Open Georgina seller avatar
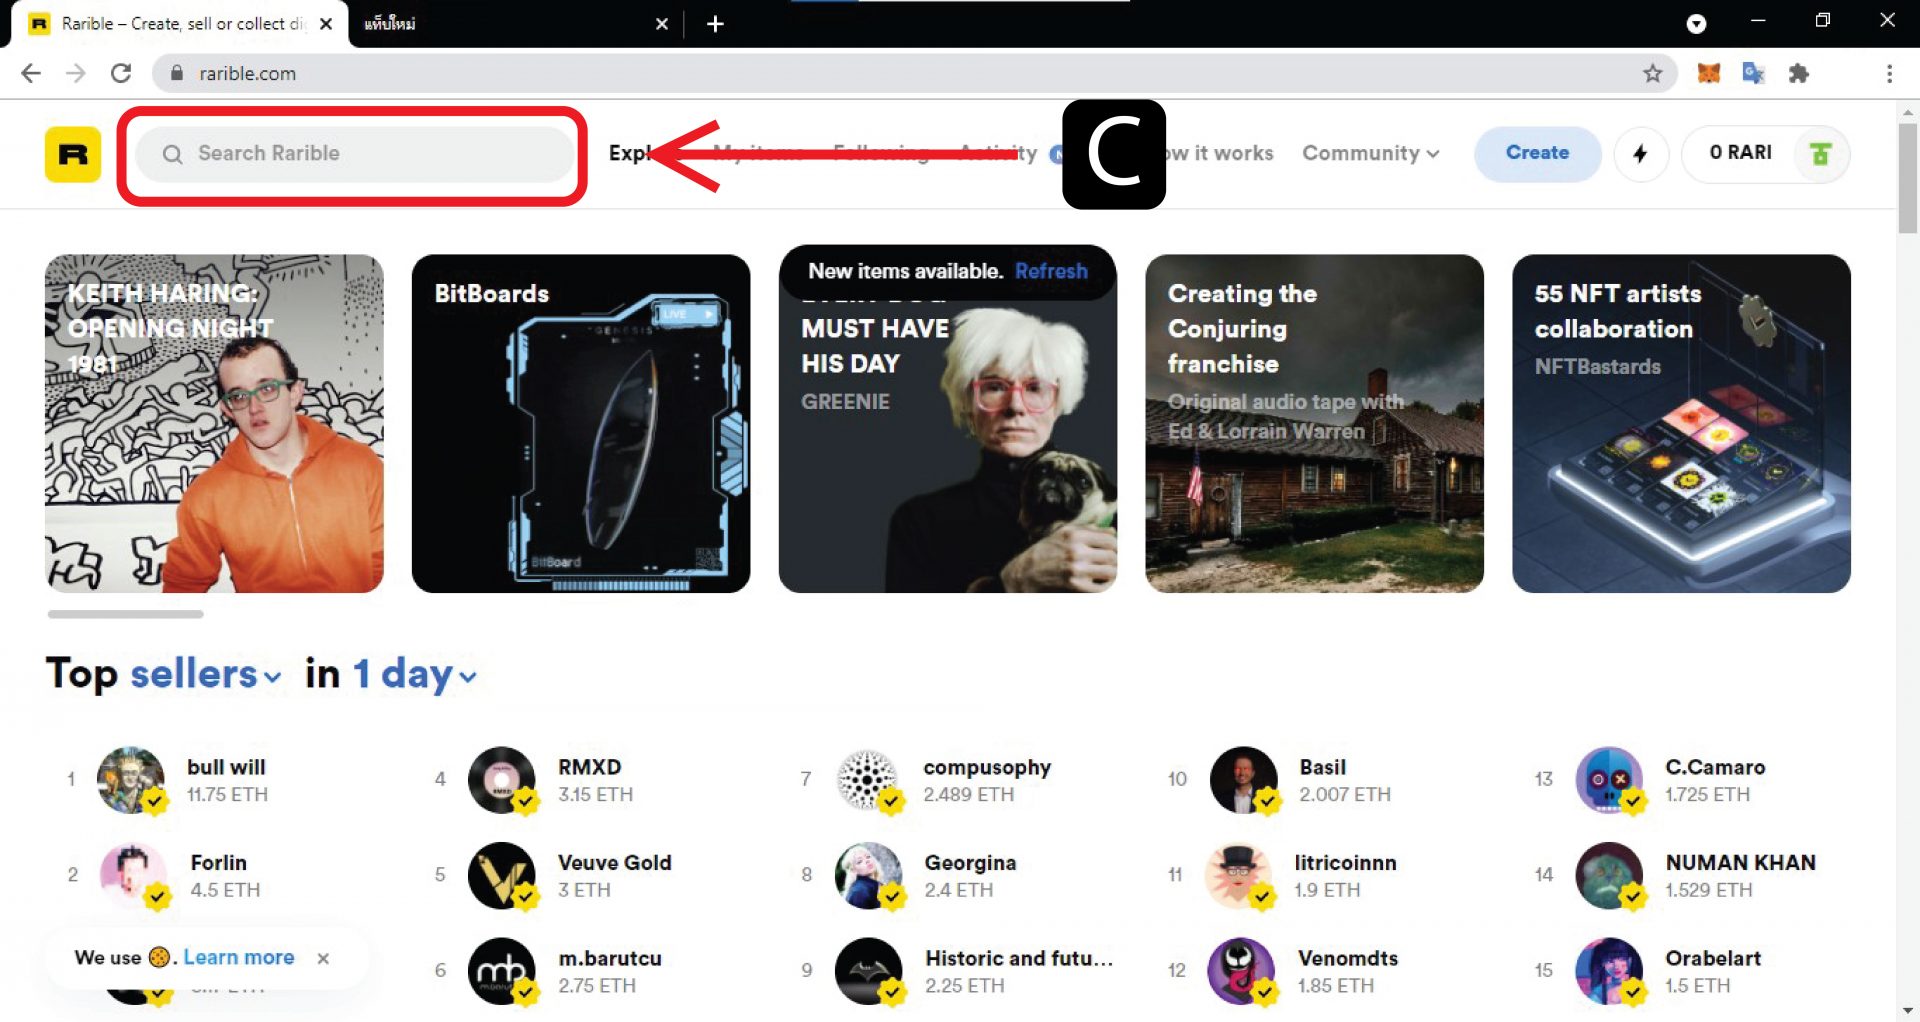Viewport: 1920px width, 1022px height. [869, 876]
